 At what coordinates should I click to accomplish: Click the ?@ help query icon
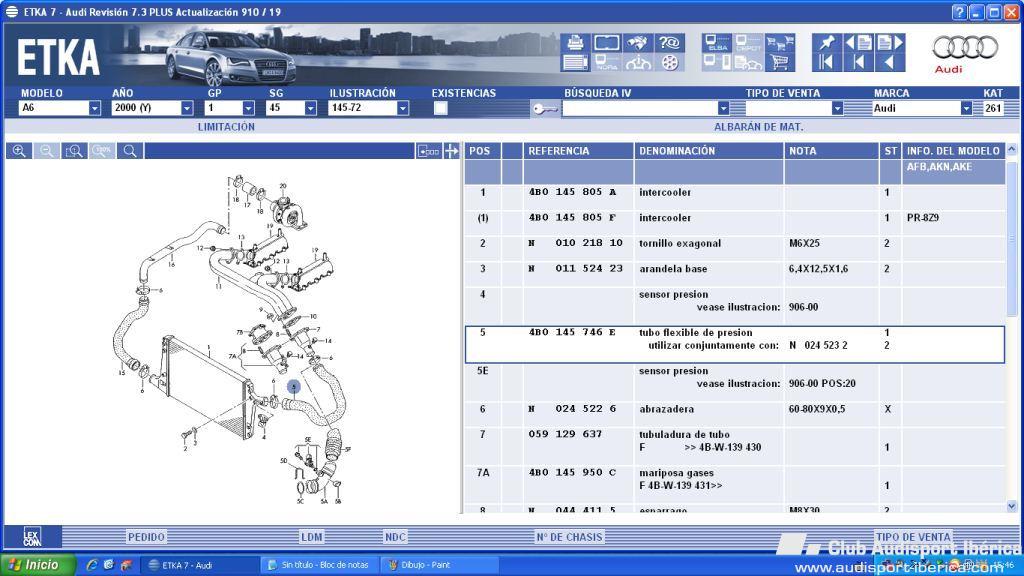[669, 42]
